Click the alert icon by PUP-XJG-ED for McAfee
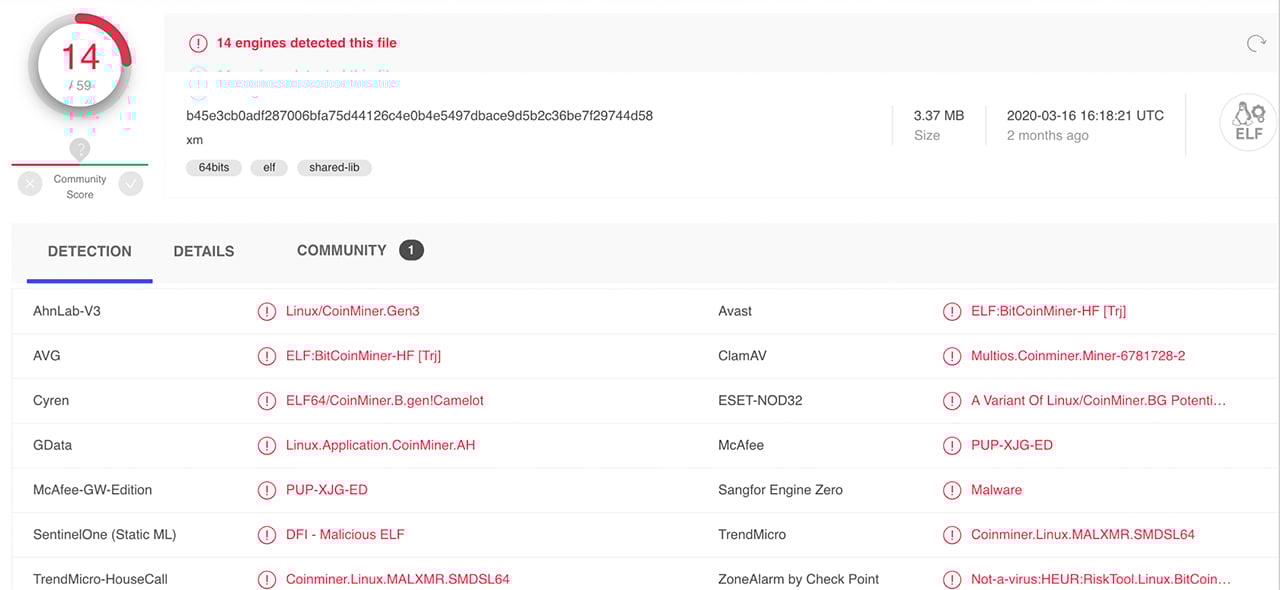 coord(952,445)
